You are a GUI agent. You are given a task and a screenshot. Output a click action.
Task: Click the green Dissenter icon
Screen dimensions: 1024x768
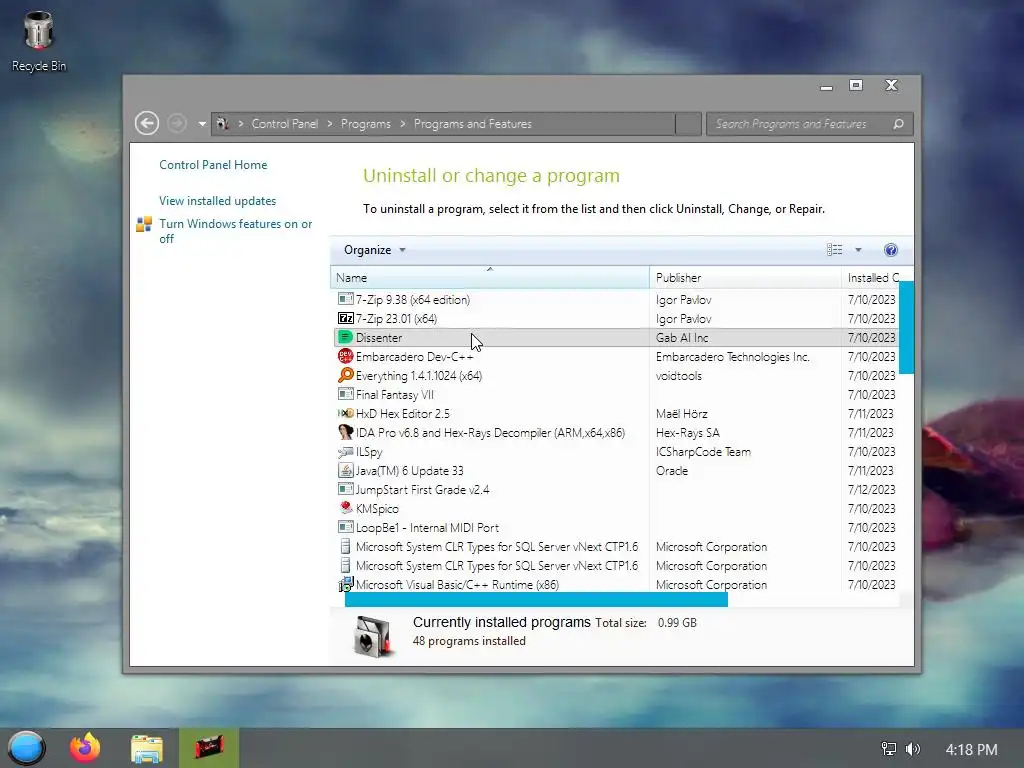coord(345,337)
